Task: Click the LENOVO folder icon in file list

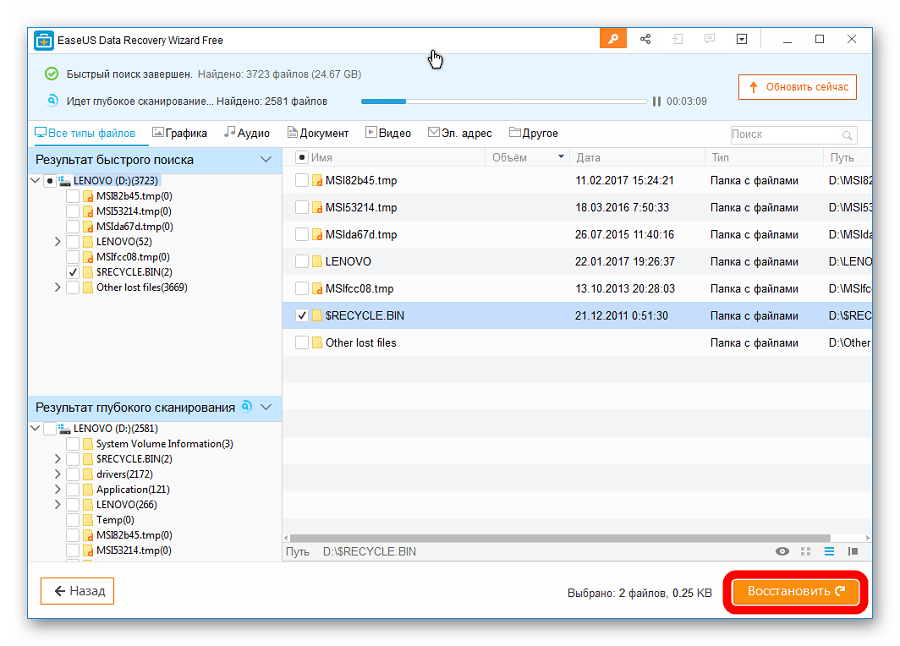Action: tap(317, 261)
